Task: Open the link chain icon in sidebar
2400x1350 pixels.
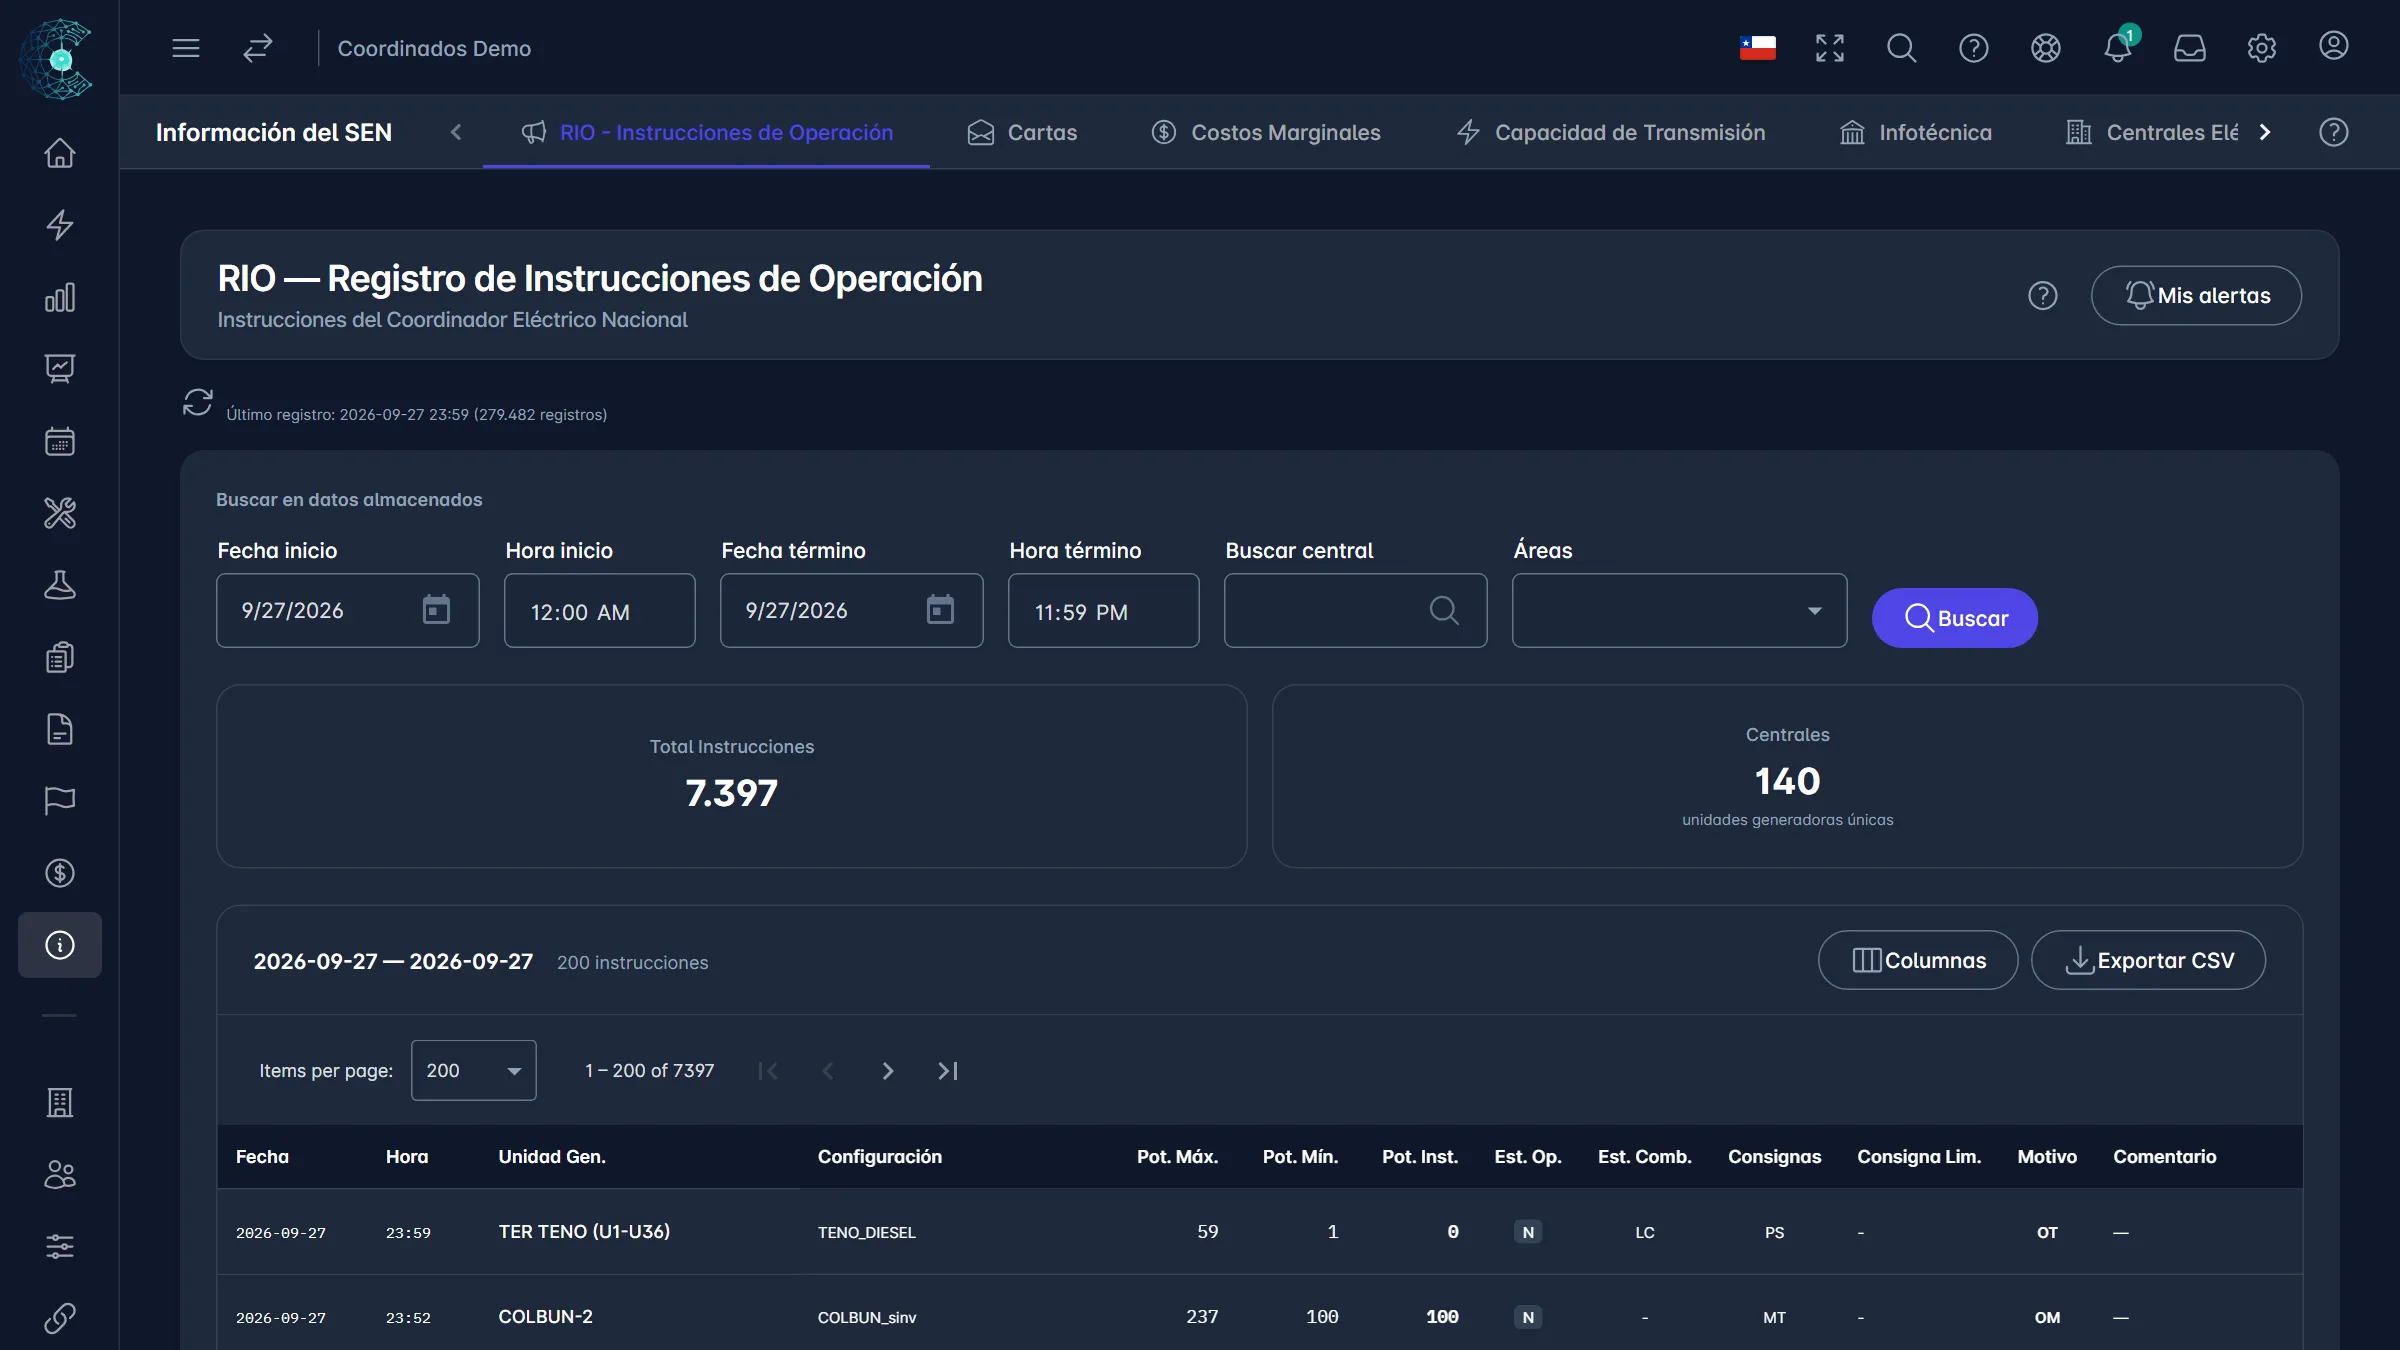Action: click(60, 1318)
